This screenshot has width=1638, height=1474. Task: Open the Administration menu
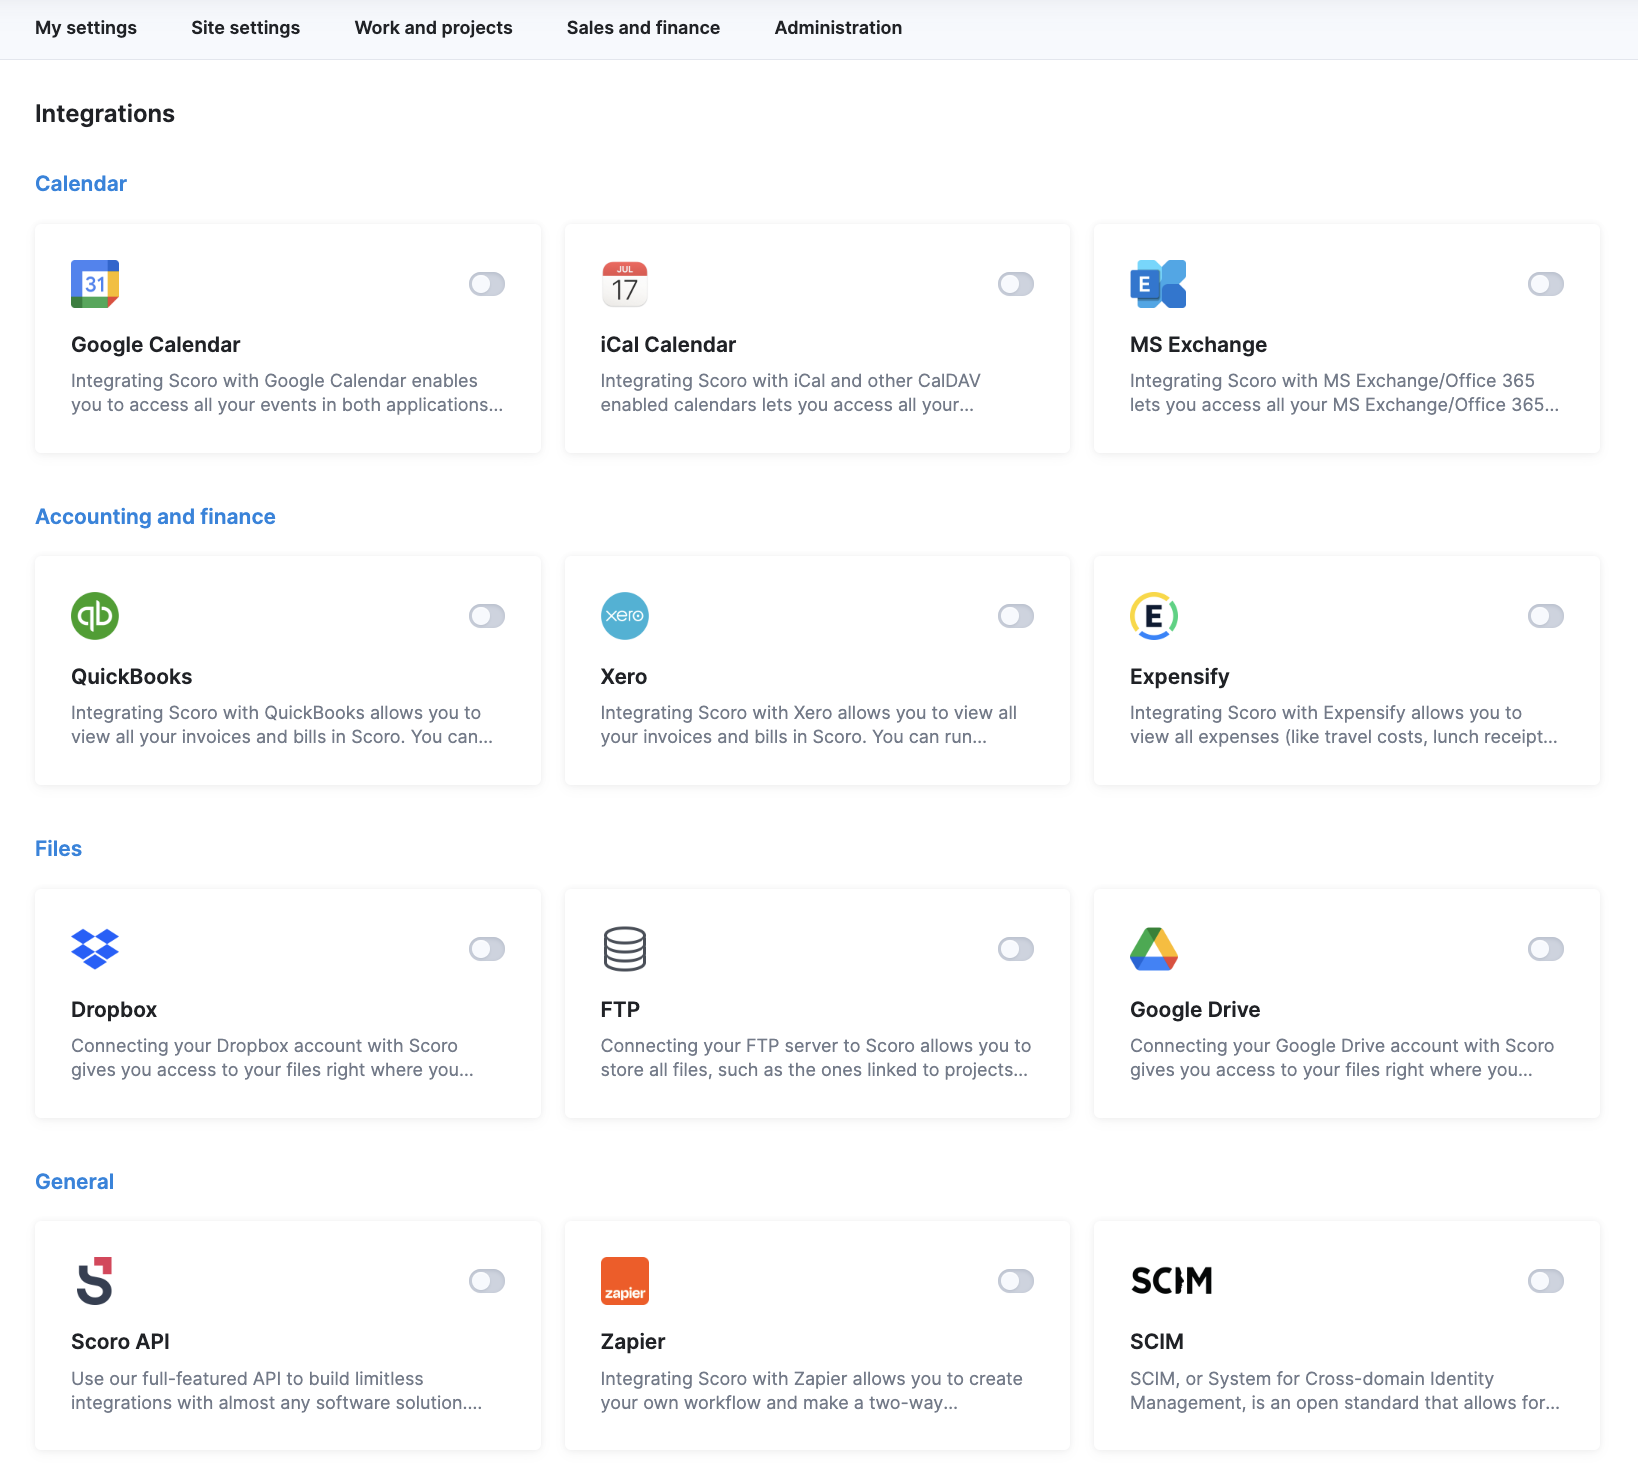point(837,28)
